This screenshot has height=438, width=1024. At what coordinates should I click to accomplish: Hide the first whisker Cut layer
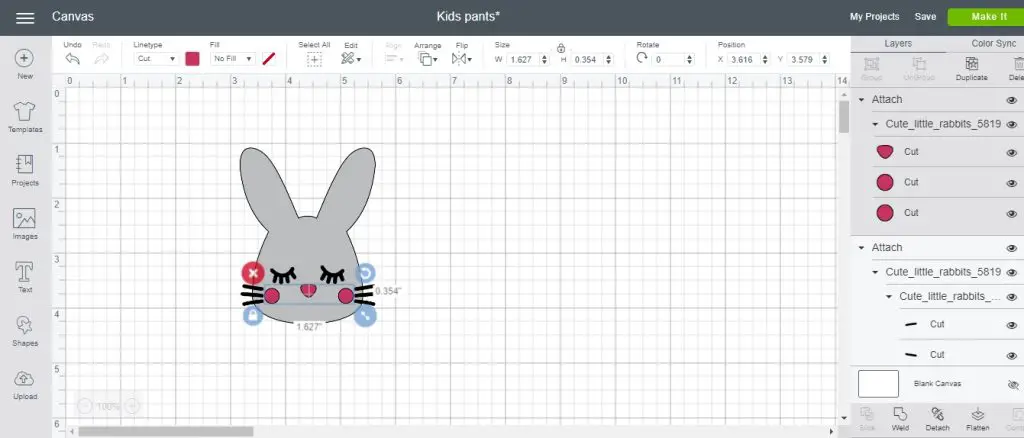[1012, 325]
